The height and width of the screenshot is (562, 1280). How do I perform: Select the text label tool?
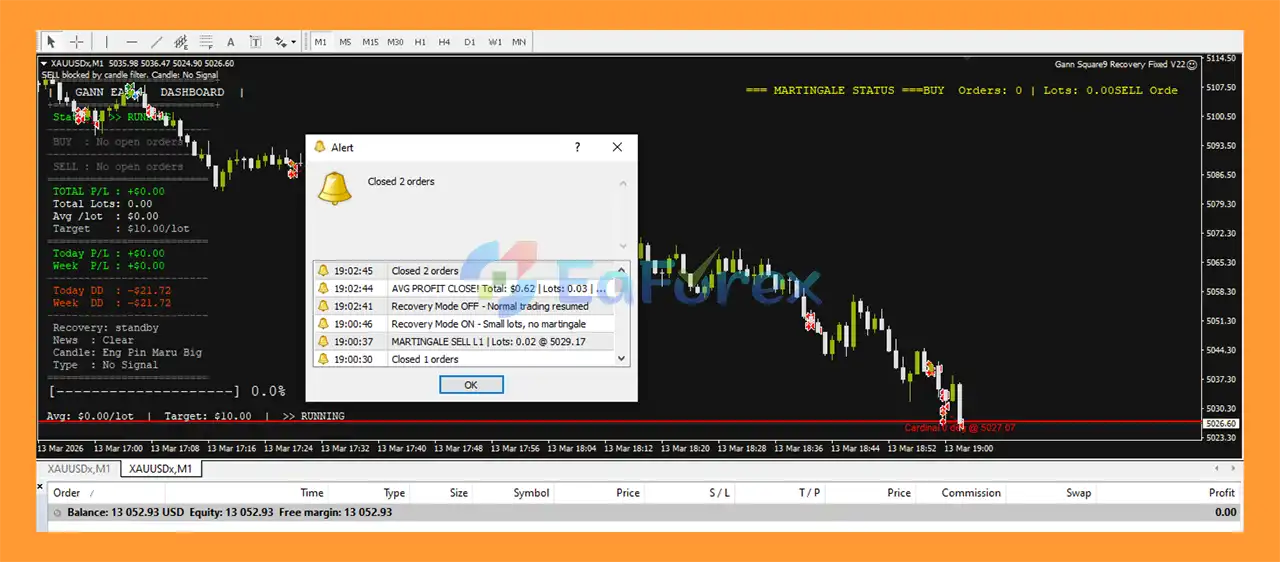coord(255,42)
